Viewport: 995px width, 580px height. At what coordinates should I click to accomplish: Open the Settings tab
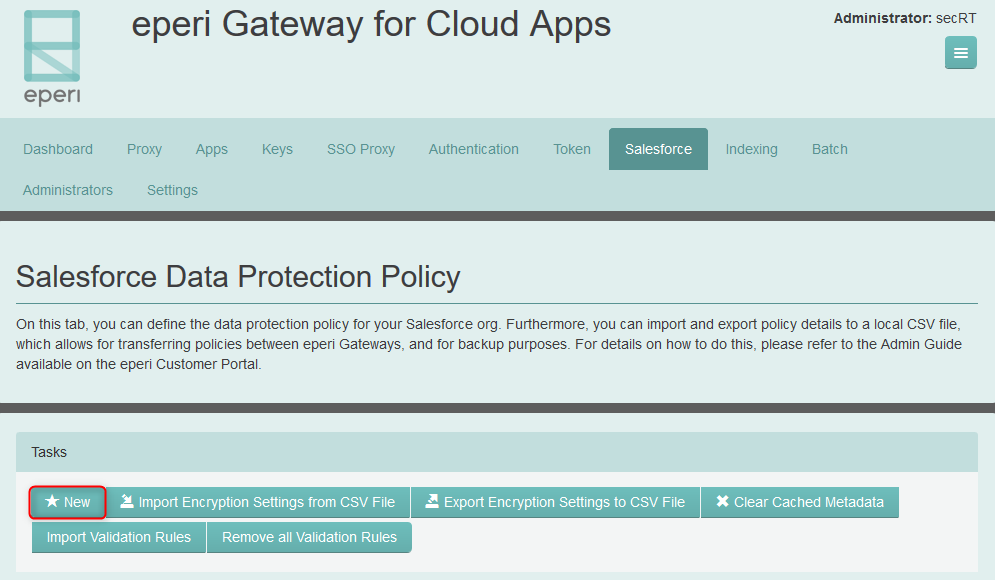point(172,190)
